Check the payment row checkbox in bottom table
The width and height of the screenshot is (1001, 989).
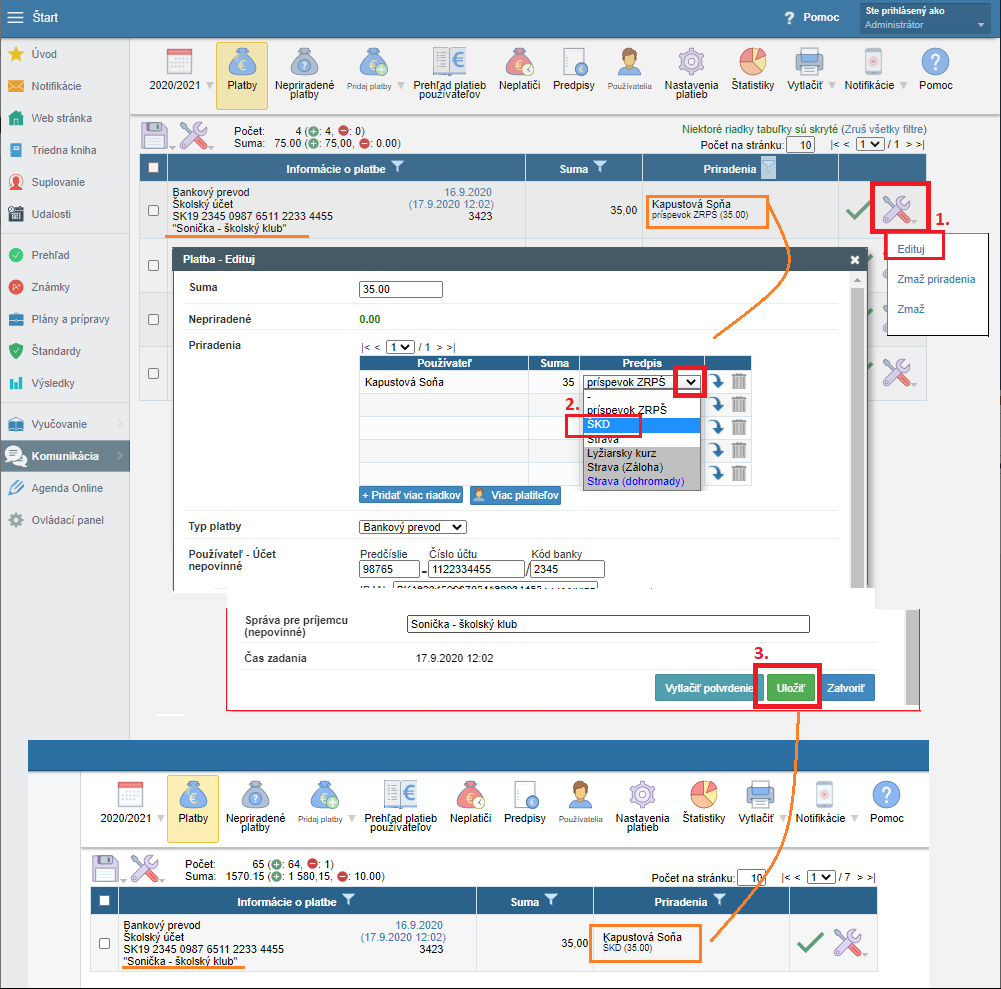[x=105, y=943]
